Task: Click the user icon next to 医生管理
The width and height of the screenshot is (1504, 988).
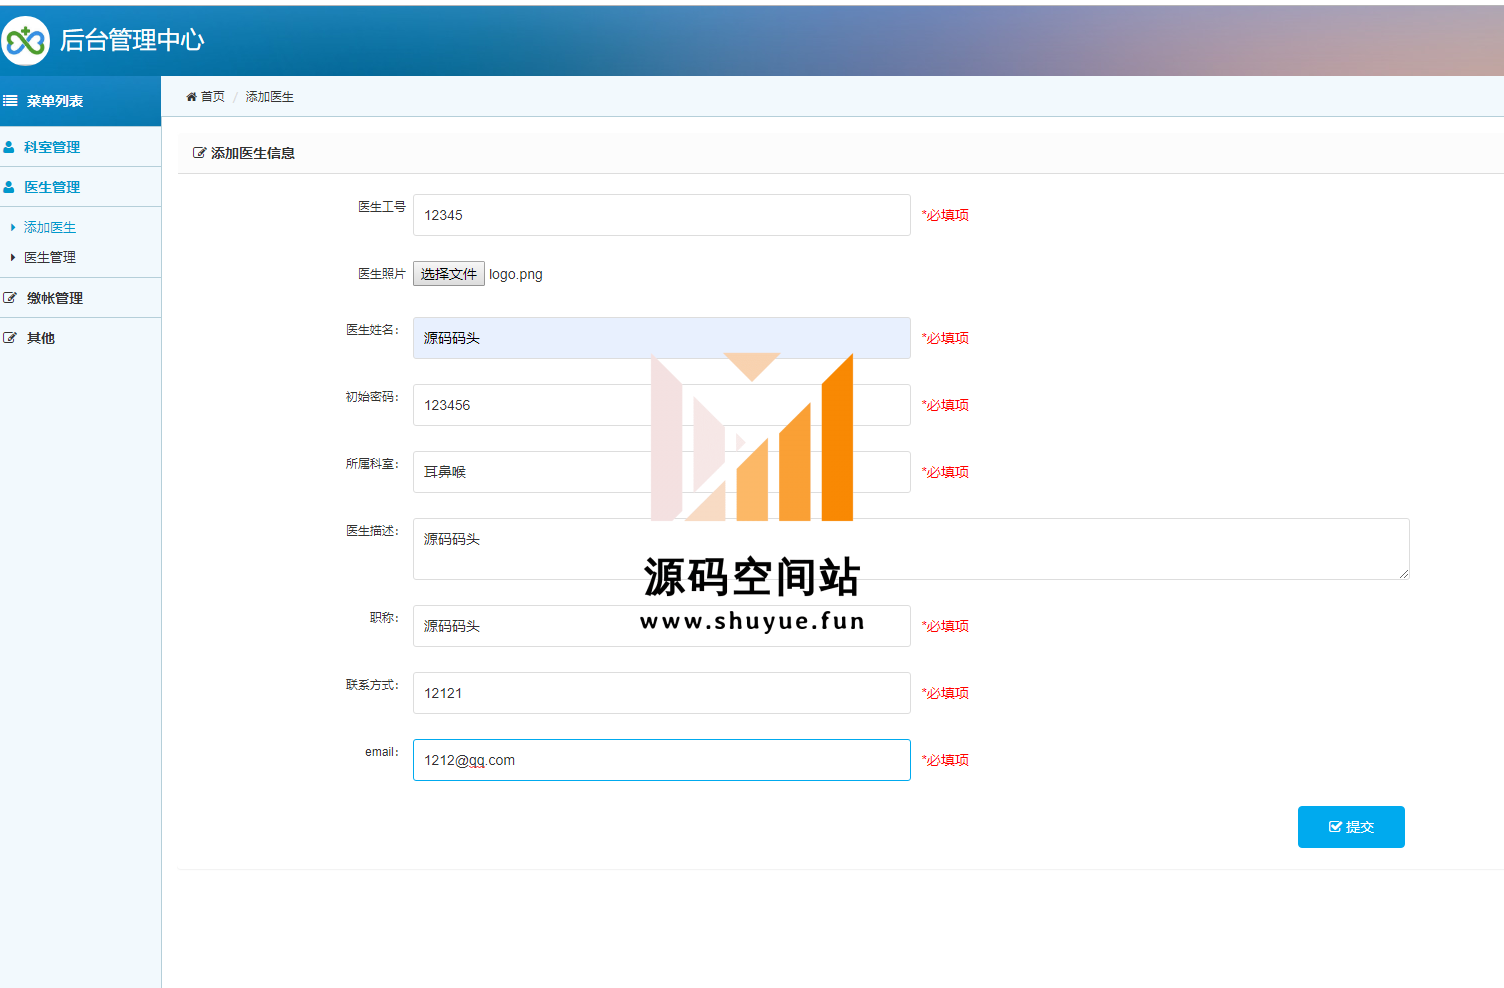Action: 9,187
